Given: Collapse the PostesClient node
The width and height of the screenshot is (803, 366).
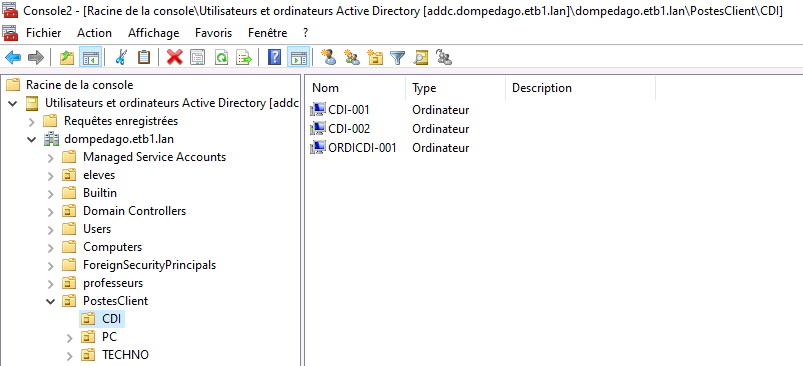Looking at the screenshot, I should [x=50, y=301].
